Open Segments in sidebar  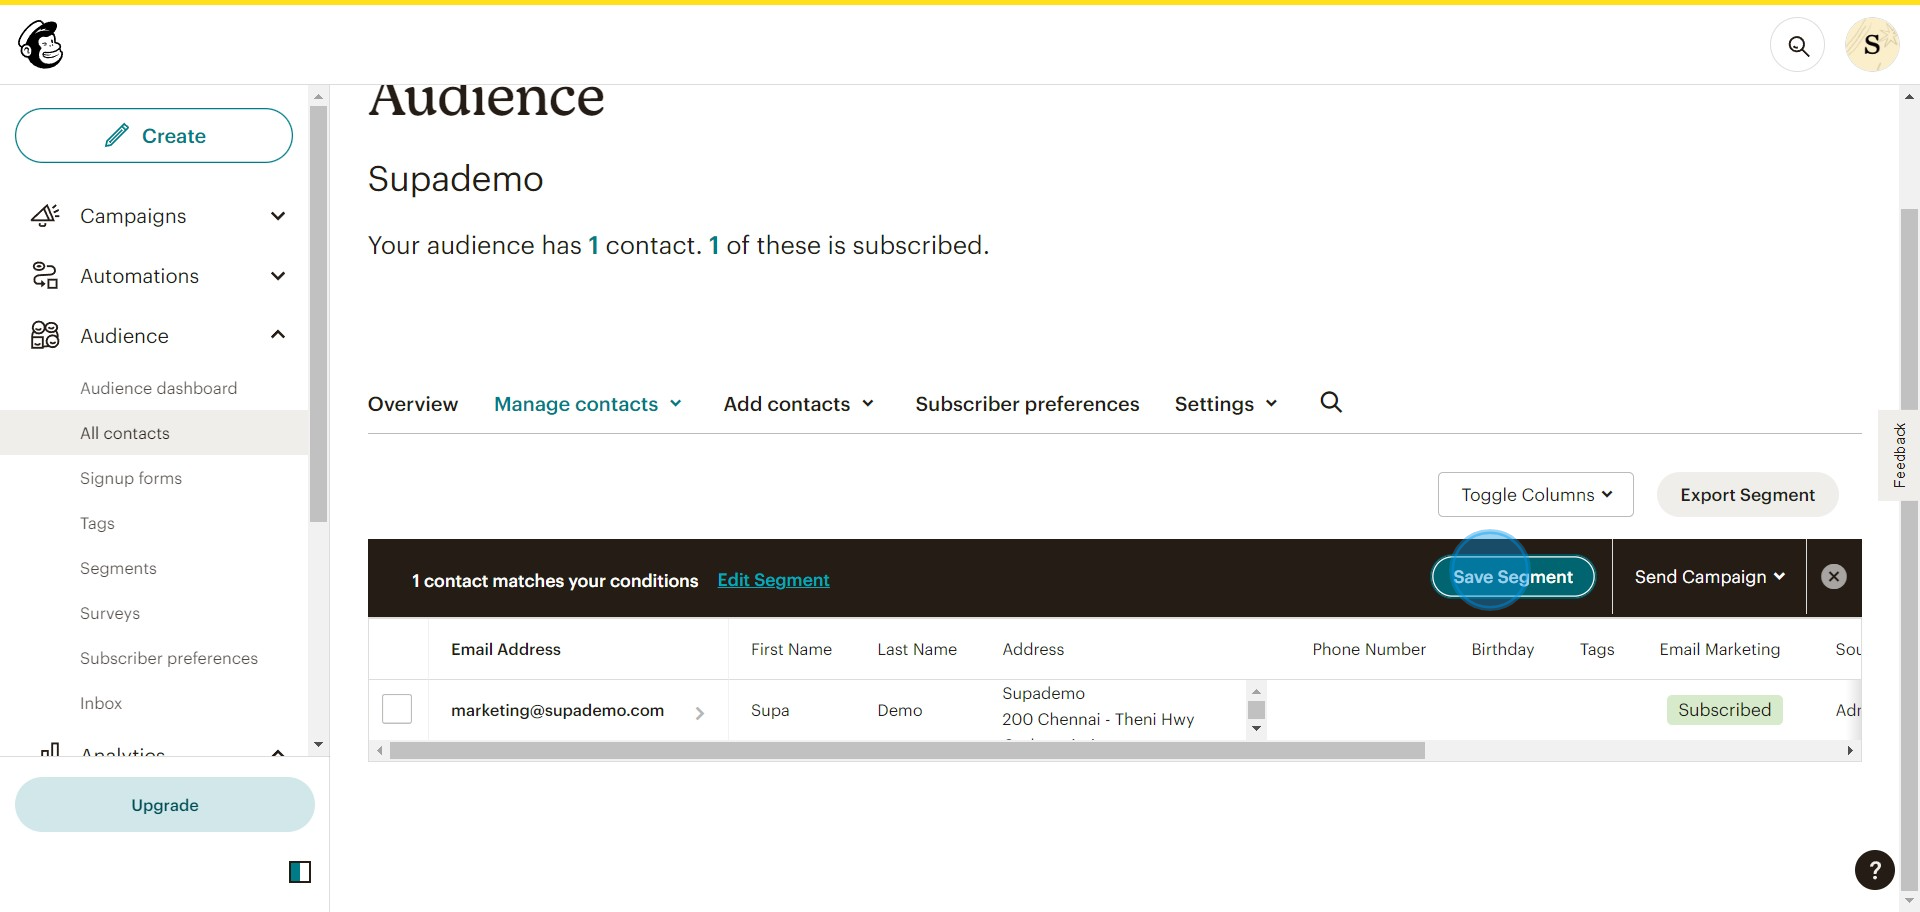[x=118, y=568]
